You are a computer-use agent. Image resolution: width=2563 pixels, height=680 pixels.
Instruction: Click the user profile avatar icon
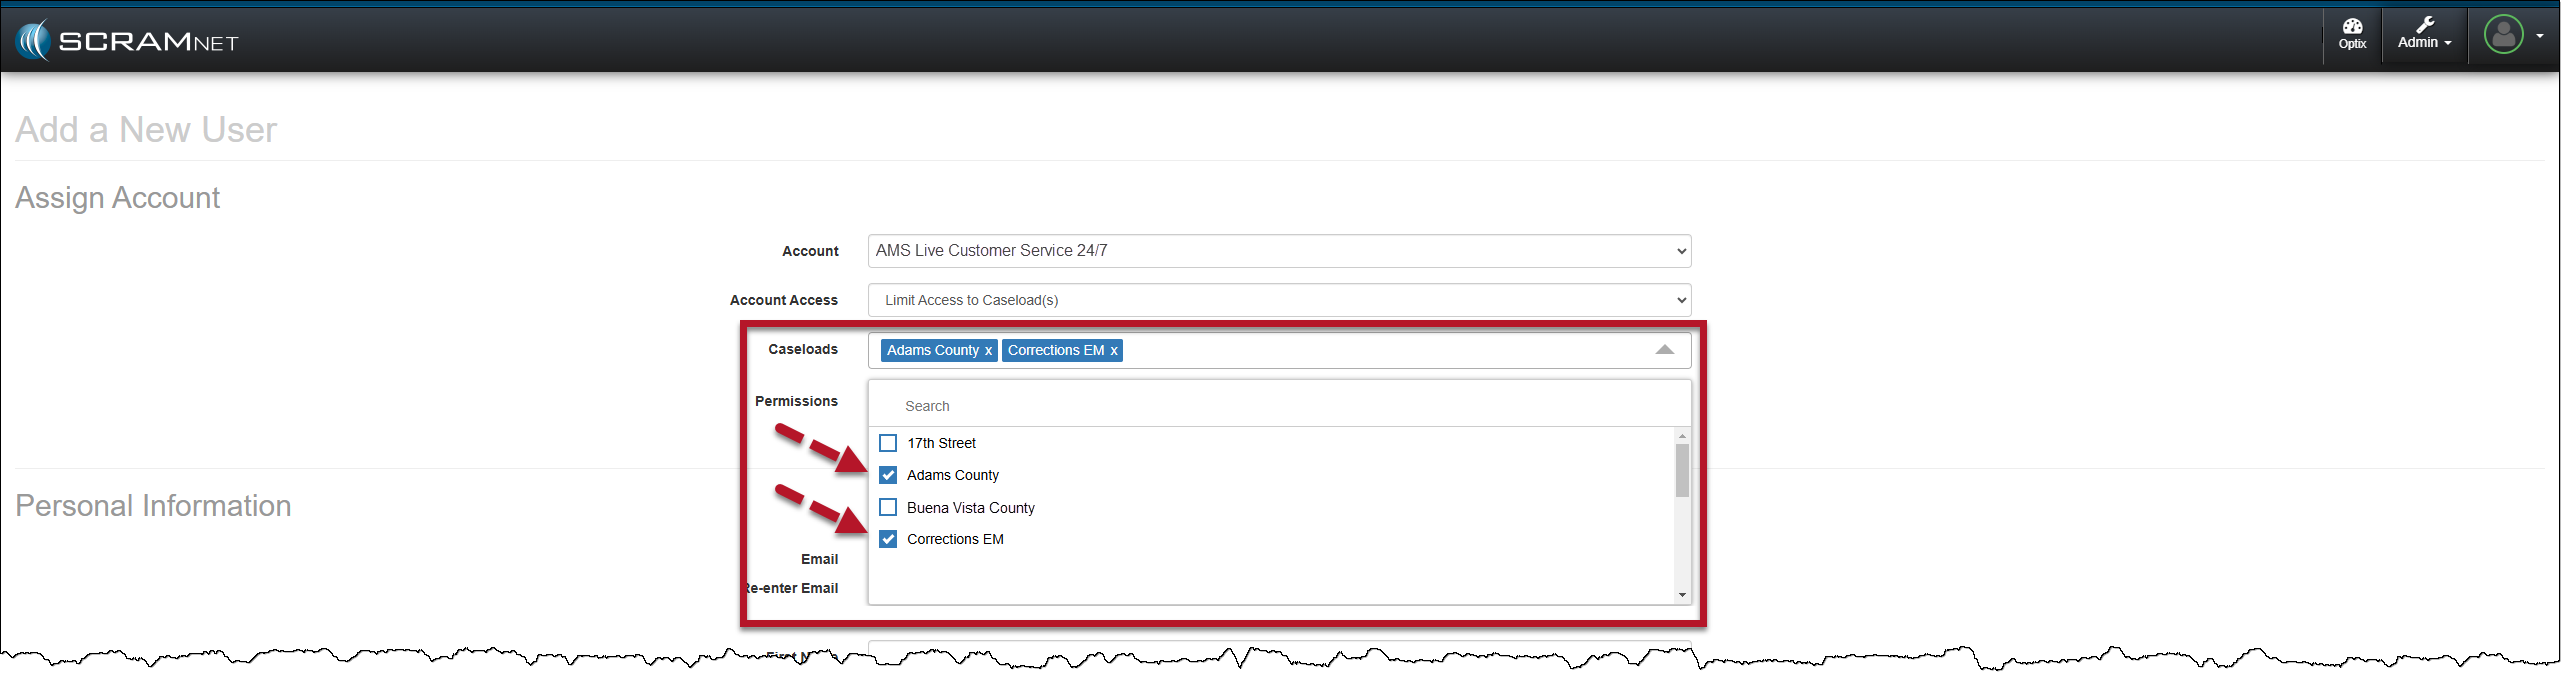click(x=2503, y=35)
